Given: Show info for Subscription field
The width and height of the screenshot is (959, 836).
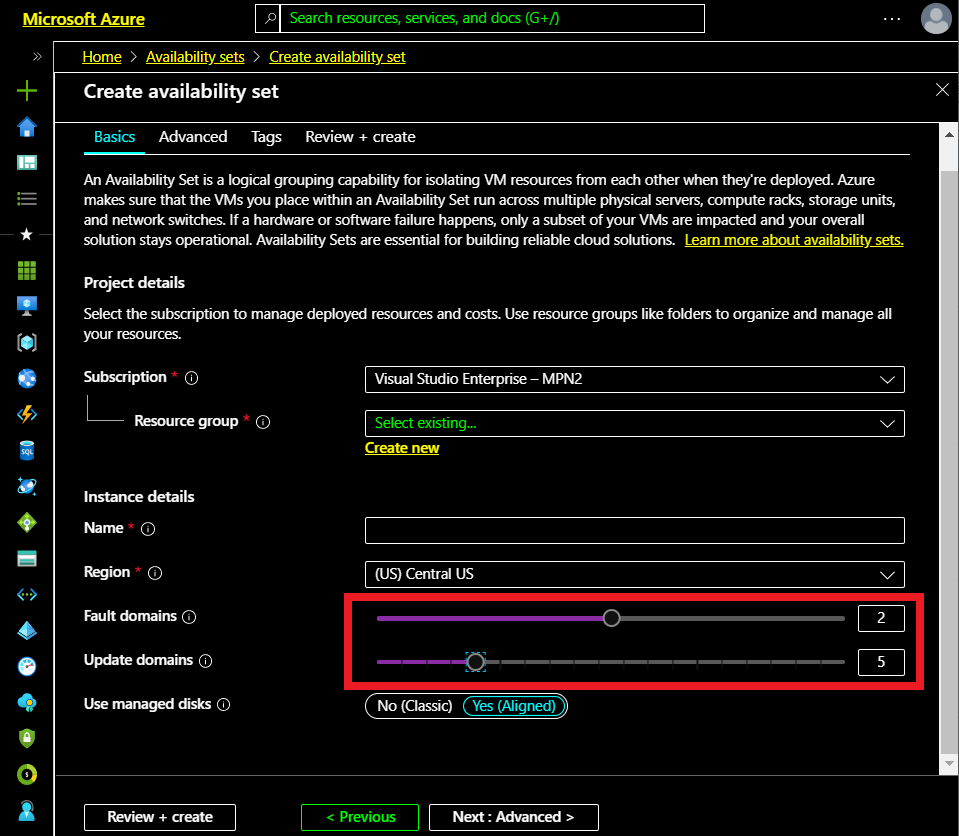Looking at the screenshot, I should (x=191, y=378).
